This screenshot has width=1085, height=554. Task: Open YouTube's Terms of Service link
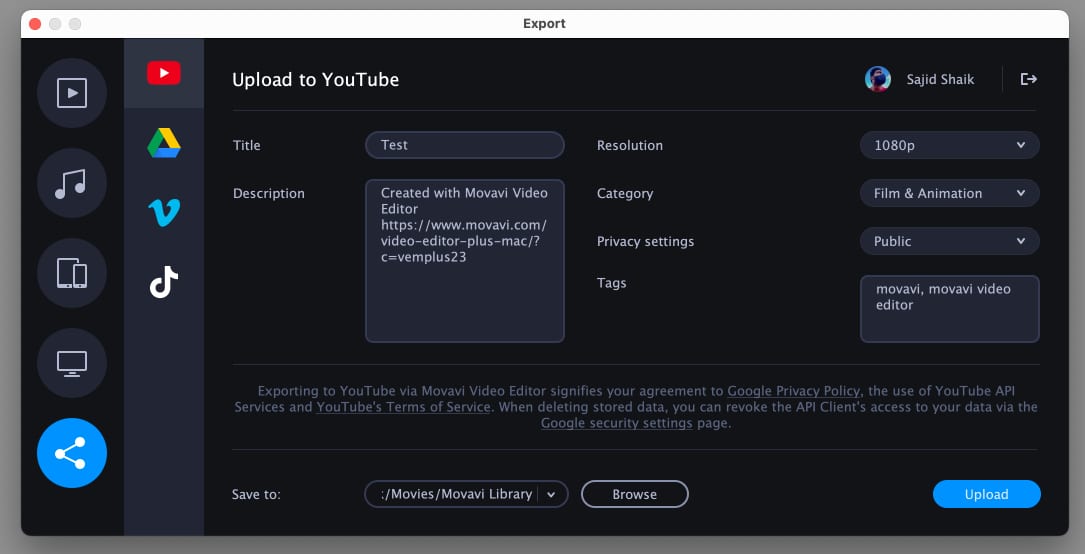pos(403,407)
